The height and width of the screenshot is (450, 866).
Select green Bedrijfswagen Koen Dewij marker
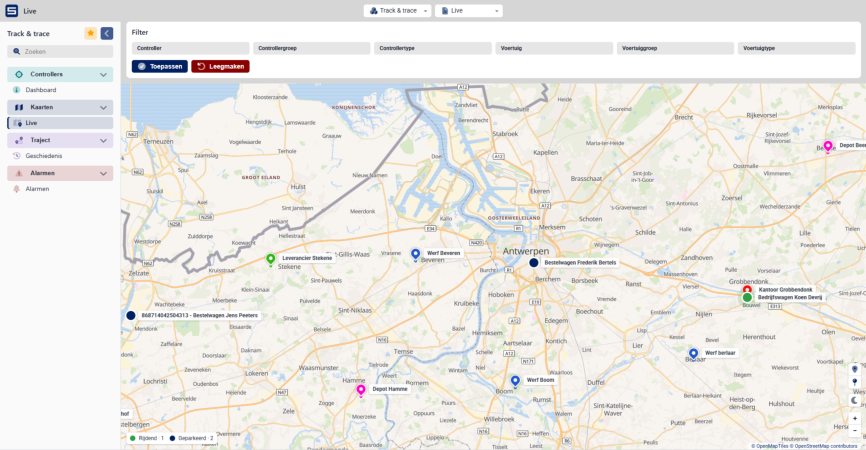pyautogui.click(x=747, y=298)
